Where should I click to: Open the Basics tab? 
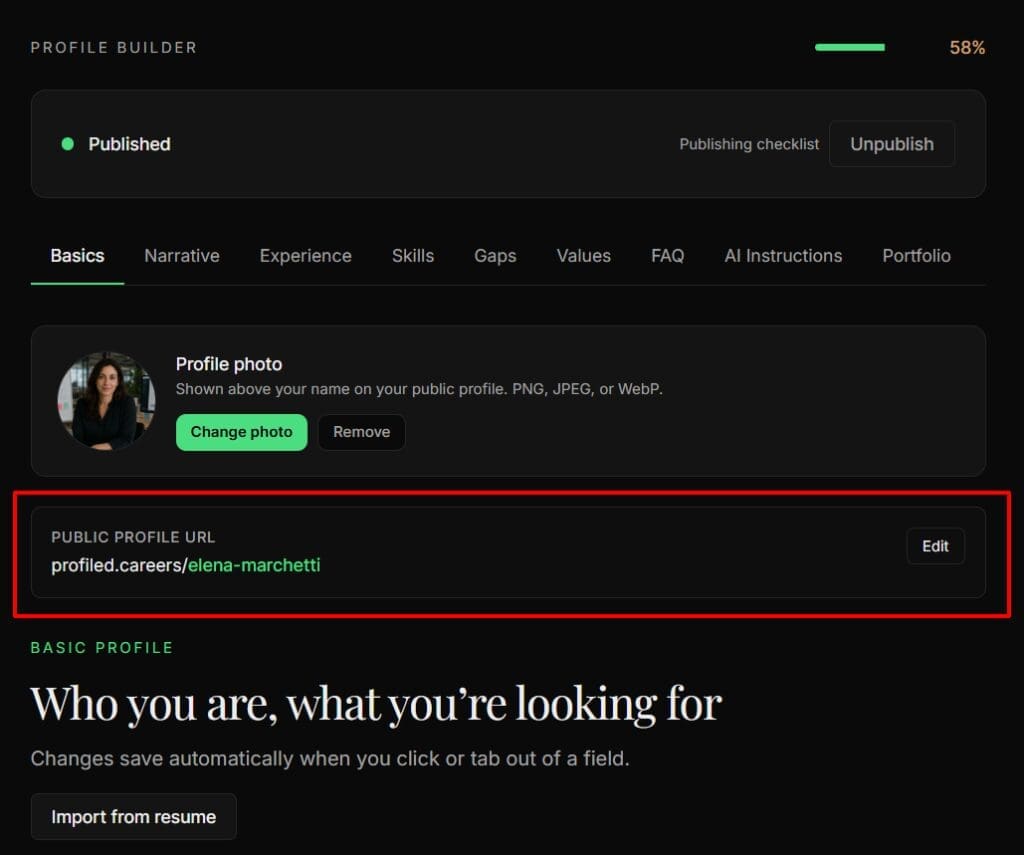[77, 255]
